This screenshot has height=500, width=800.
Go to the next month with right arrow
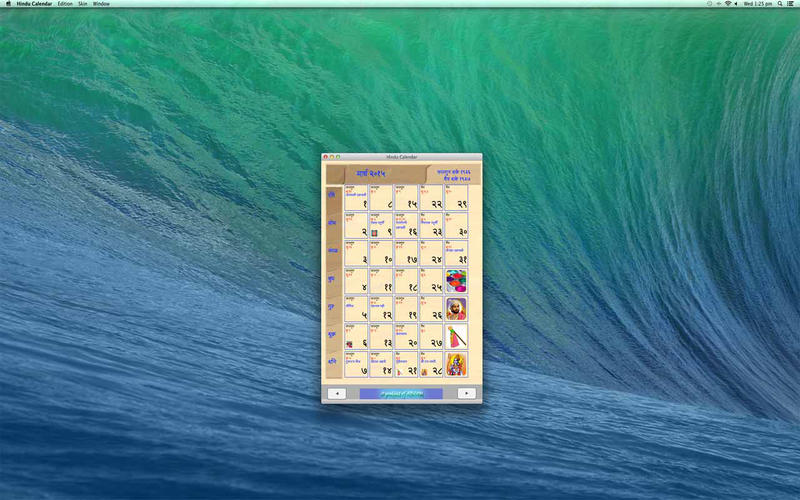[466, 393]
